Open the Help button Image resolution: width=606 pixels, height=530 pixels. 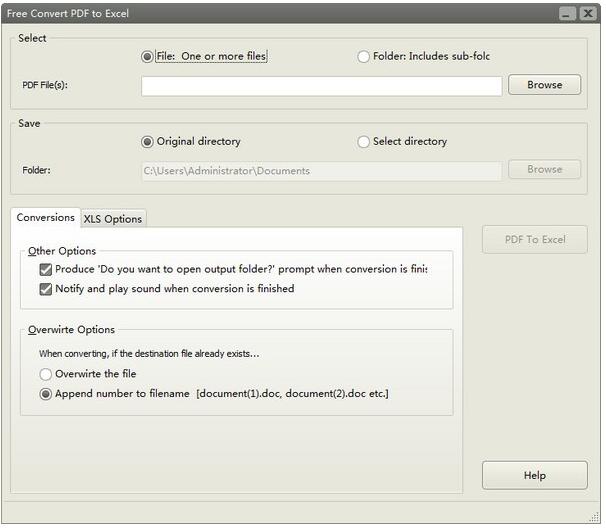tap(535, 475)
